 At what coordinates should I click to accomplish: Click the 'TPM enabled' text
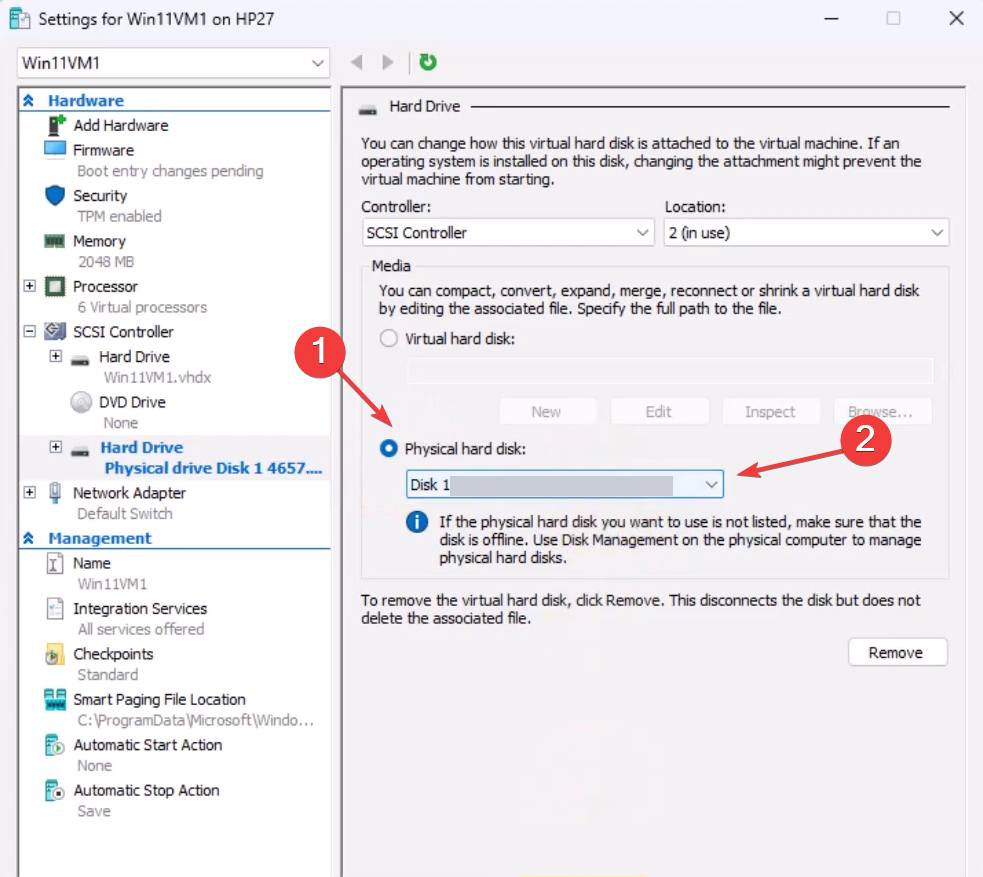119,216
